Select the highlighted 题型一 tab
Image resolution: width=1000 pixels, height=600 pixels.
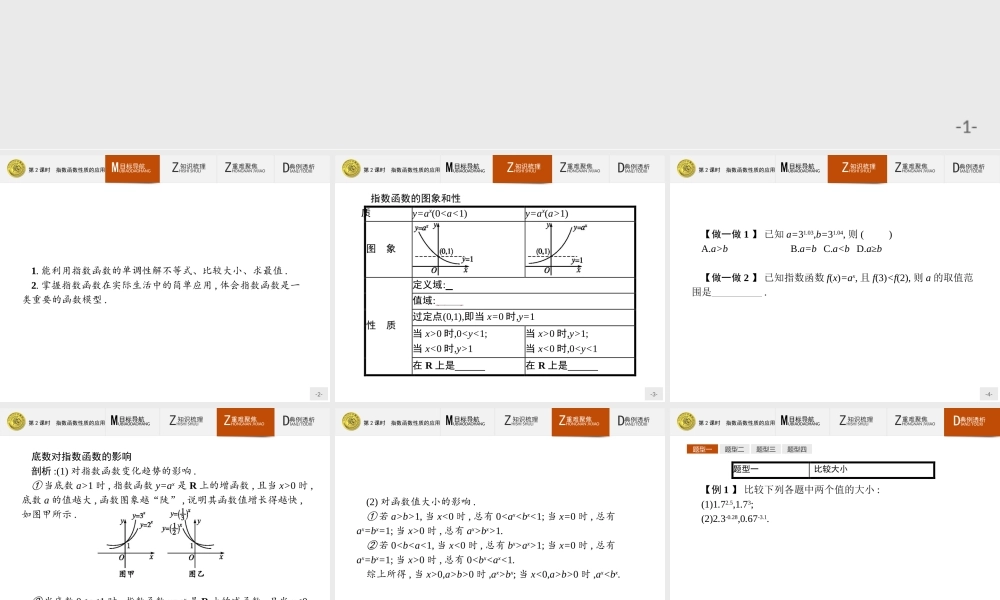pos(702,448)
